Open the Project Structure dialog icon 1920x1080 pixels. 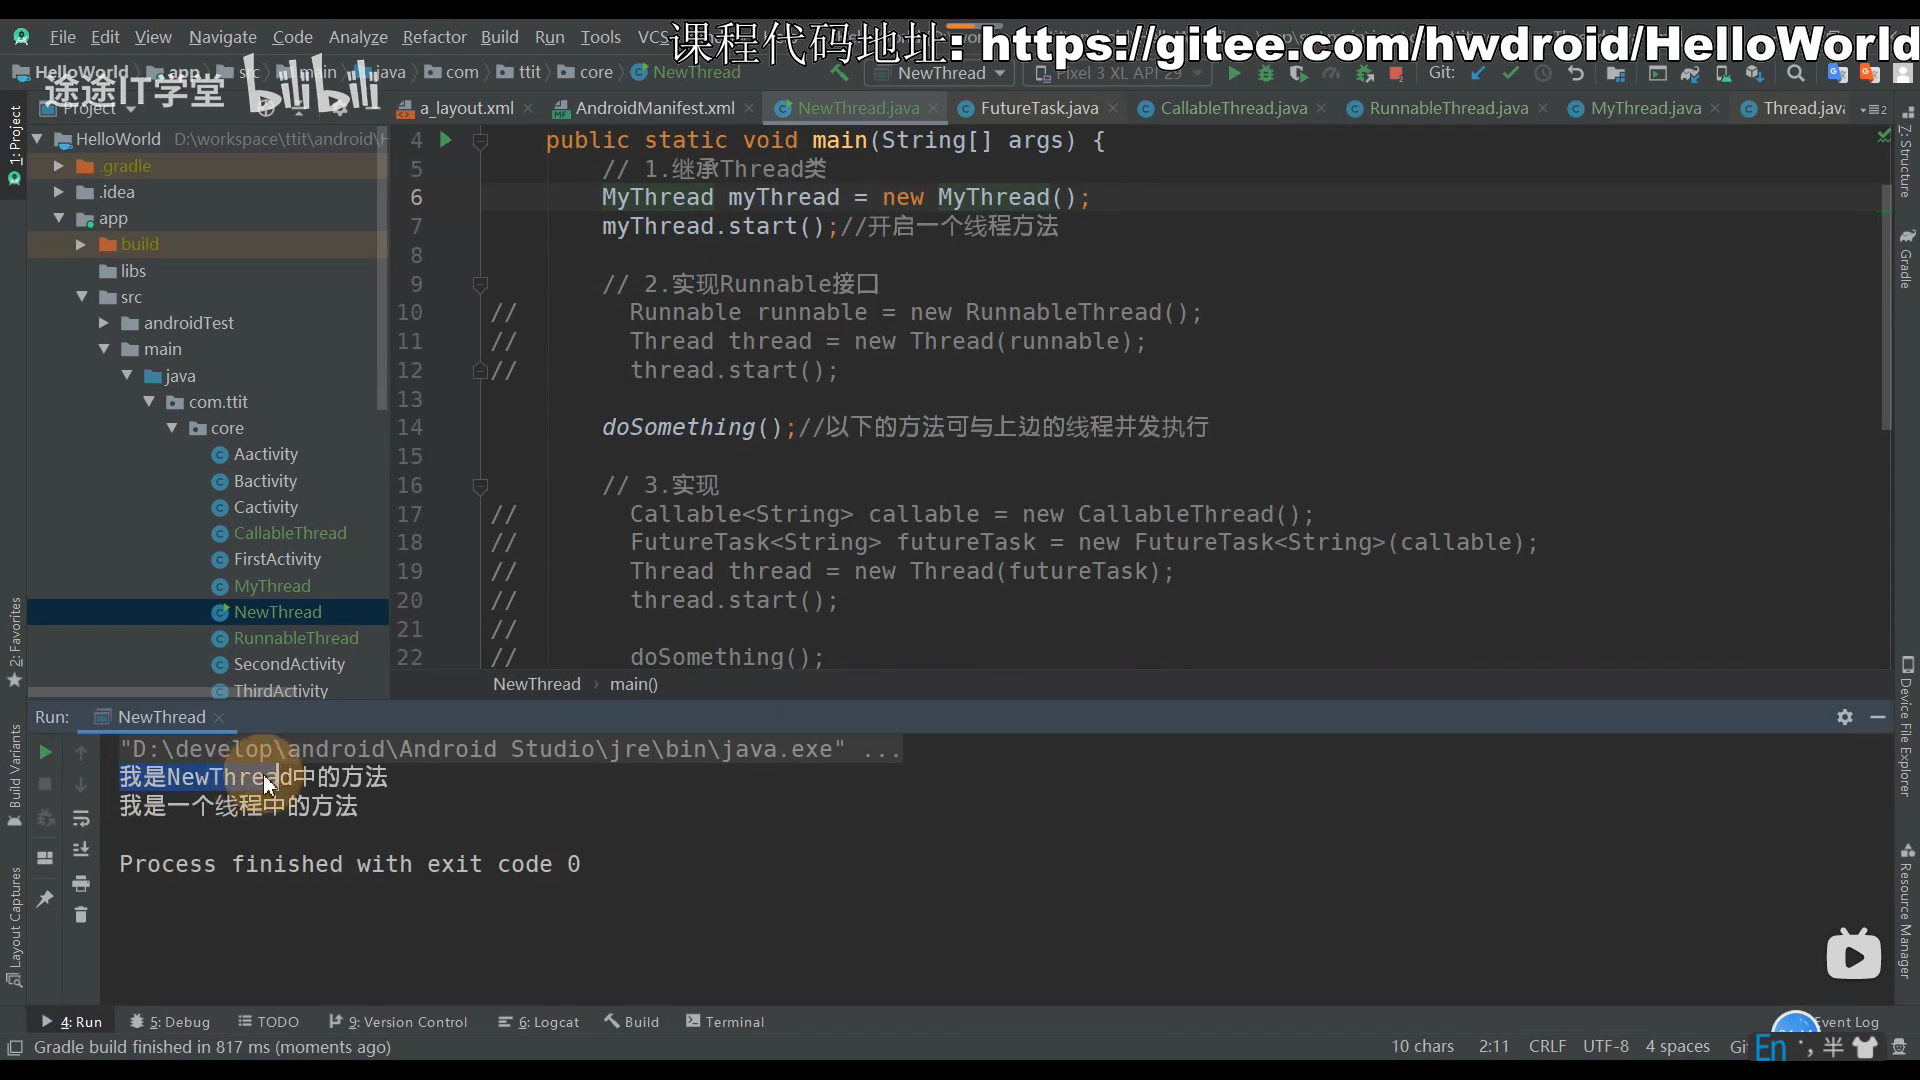coord(1616,73)
